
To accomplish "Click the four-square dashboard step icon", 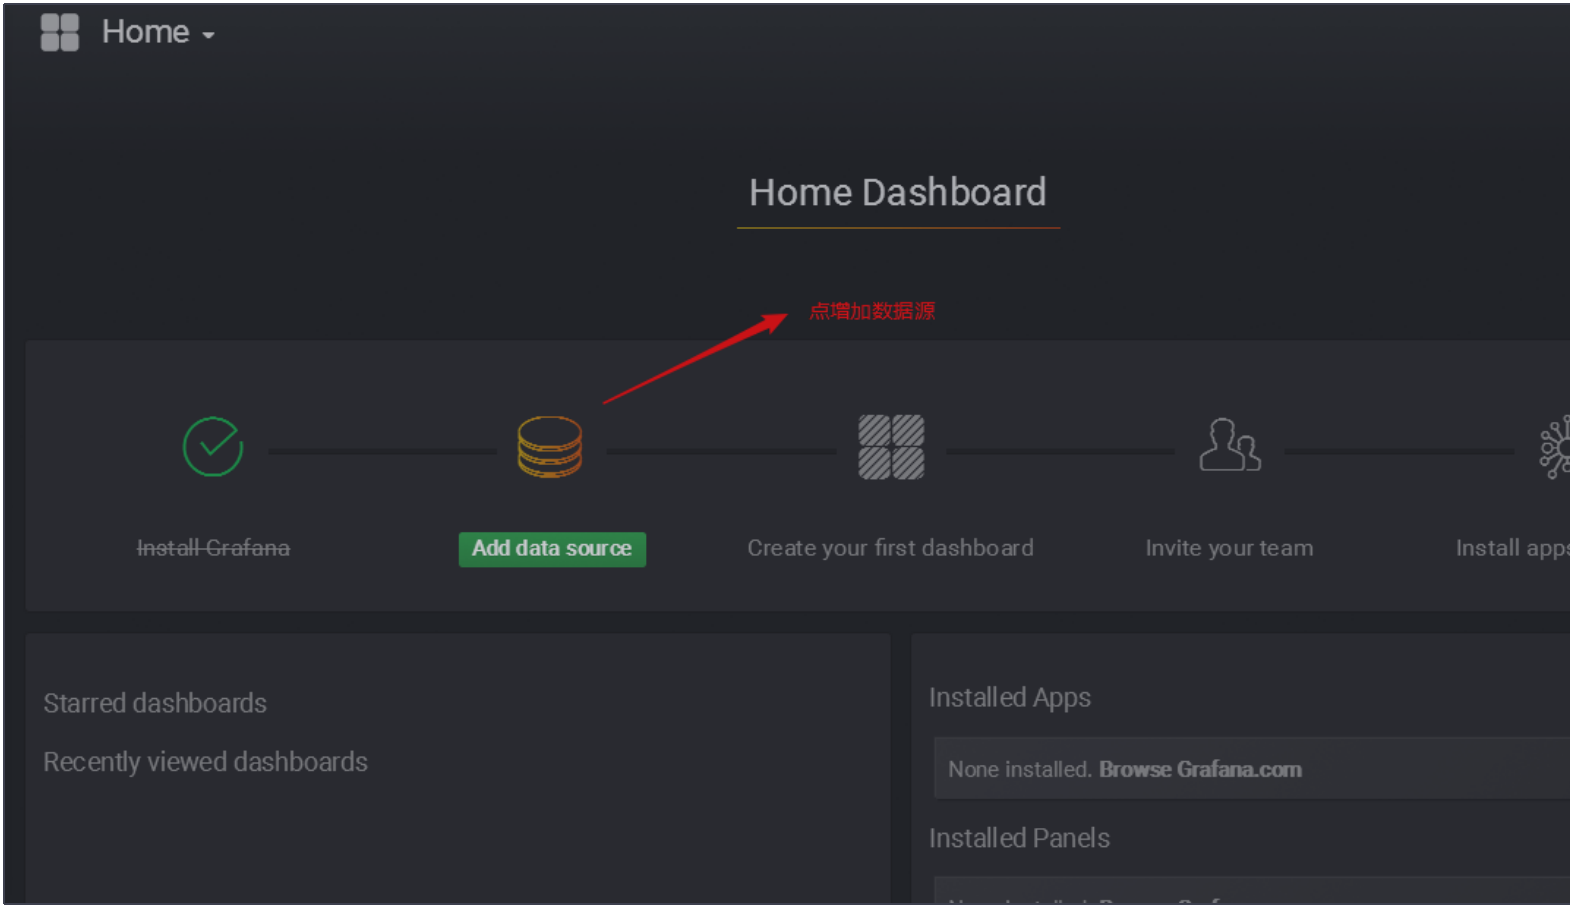I will point(891,447).
